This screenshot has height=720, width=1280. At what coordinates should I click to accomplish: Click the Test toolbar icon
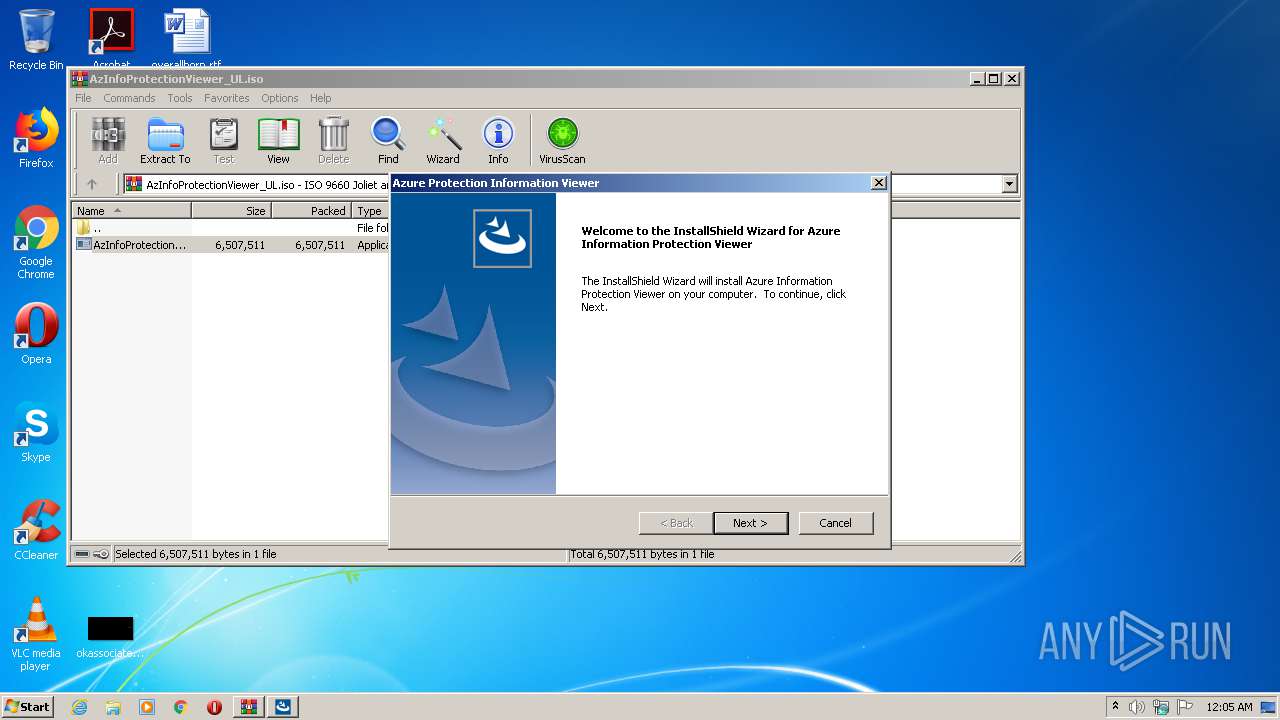pos(224,141)
